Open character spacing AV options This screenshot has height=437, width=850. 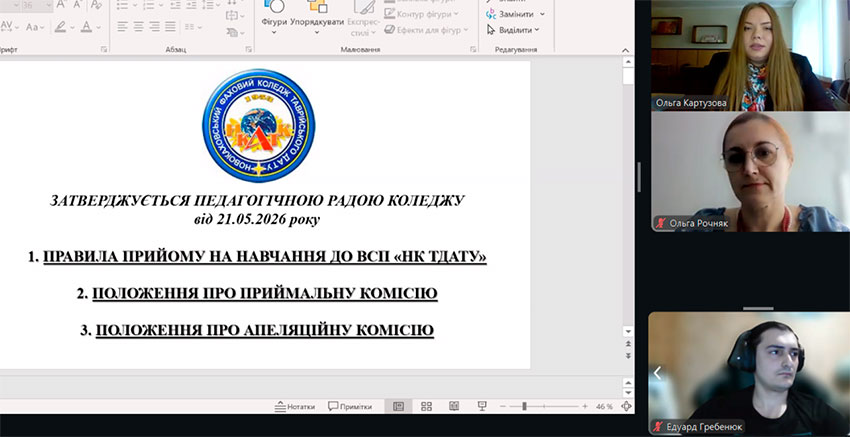(9, 26)
